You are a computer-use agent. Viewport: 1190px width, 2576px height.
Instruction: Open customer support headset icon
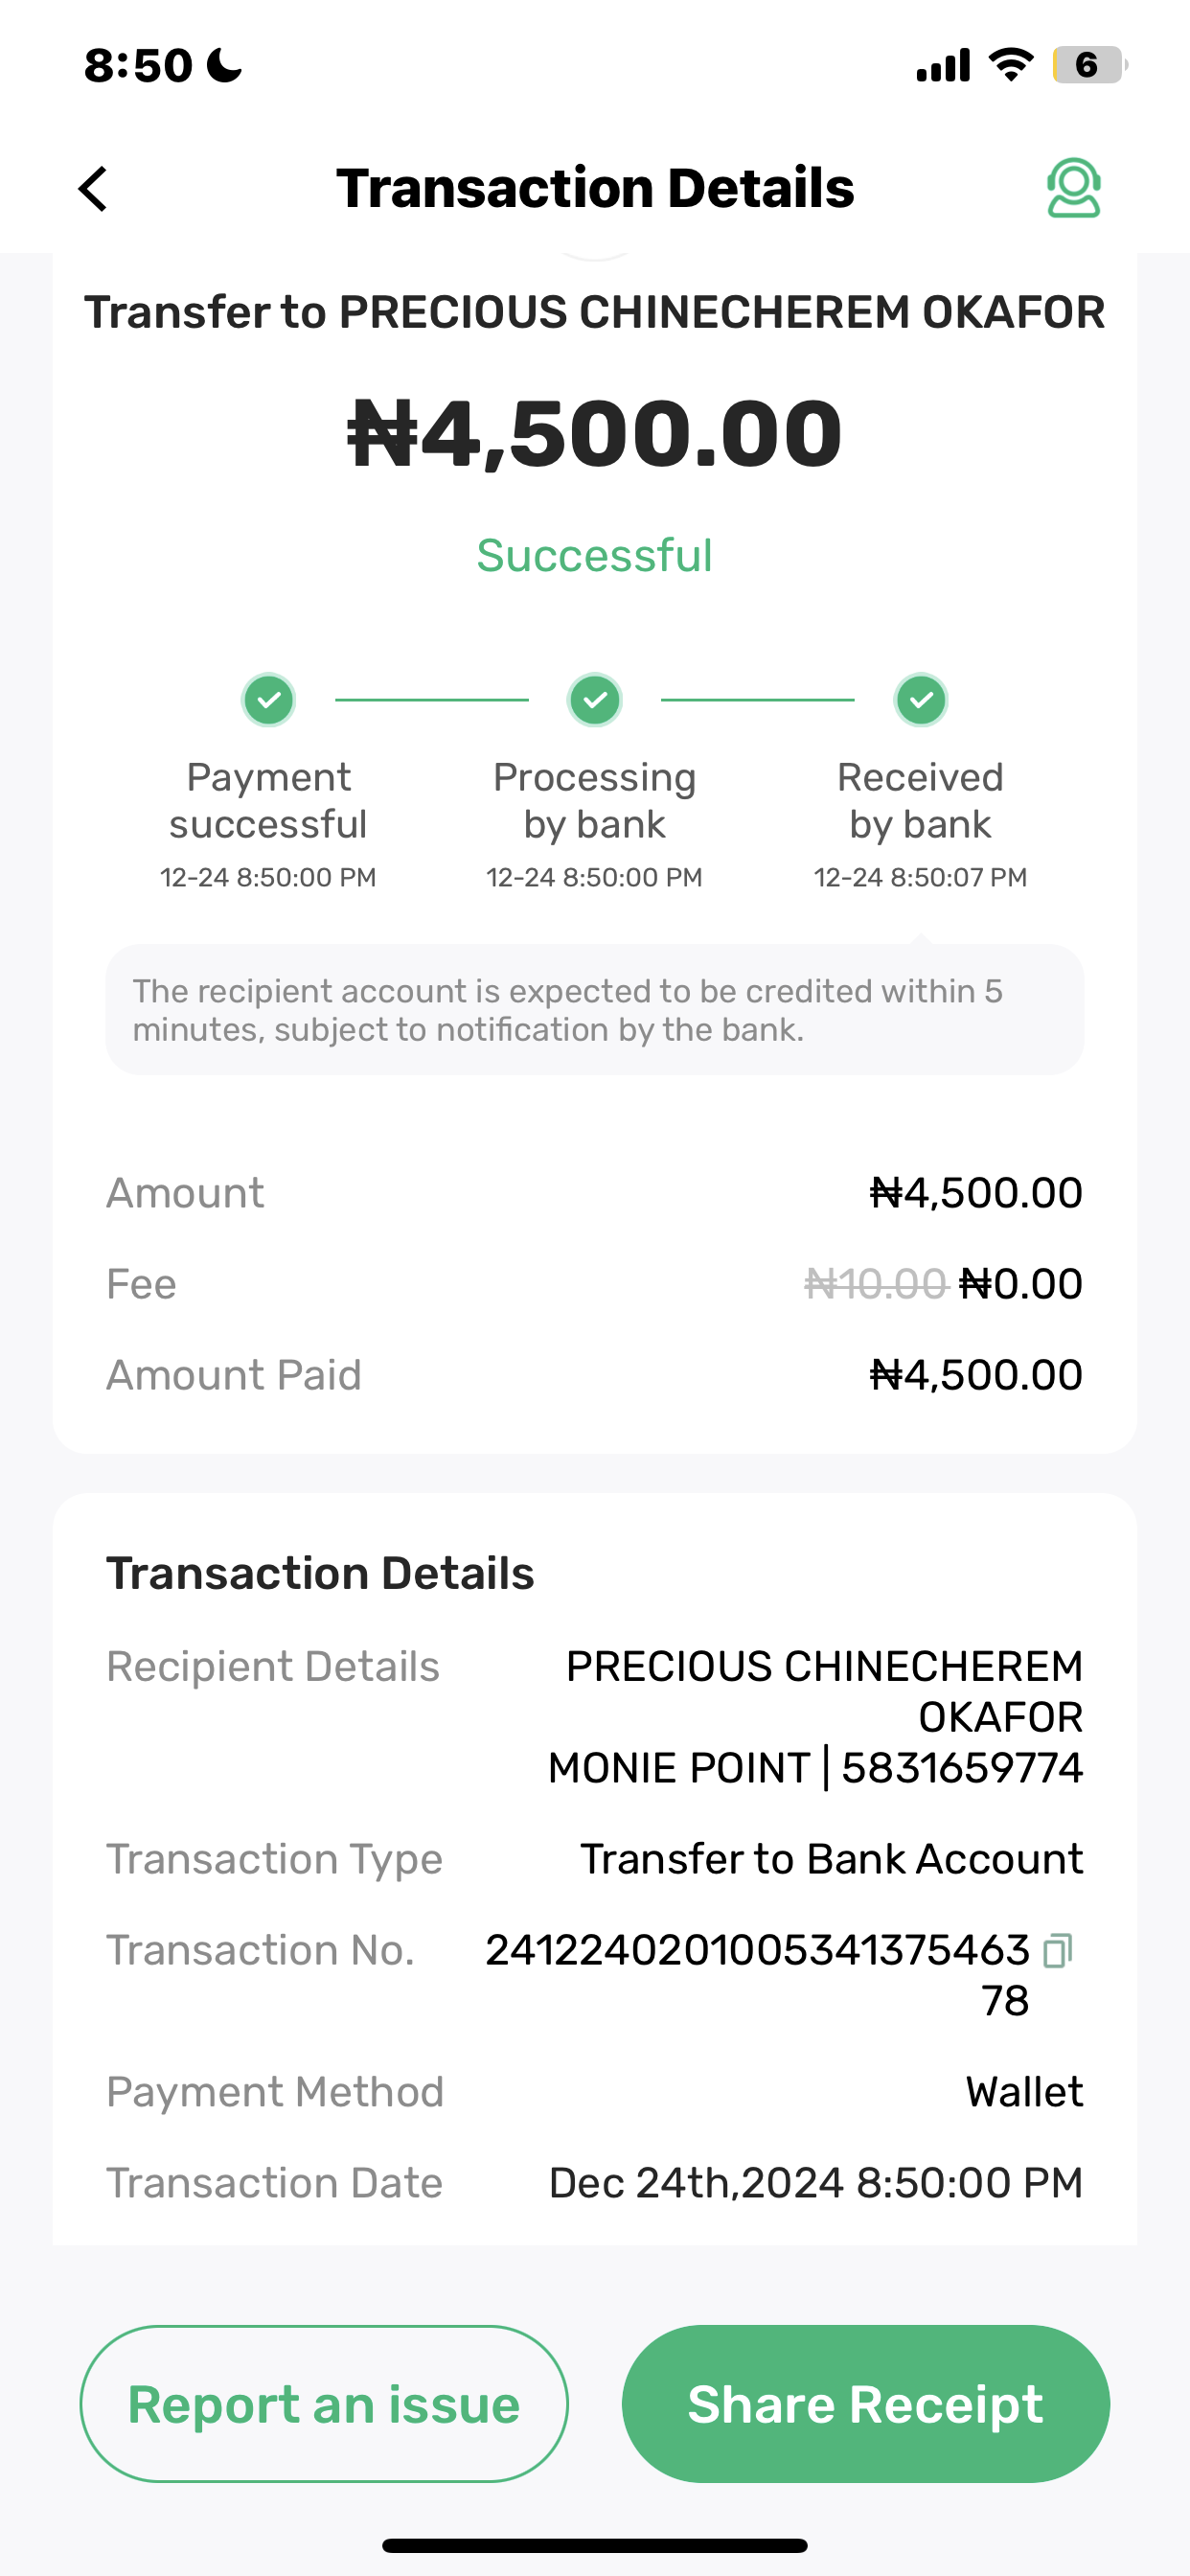coord(1073,188)
